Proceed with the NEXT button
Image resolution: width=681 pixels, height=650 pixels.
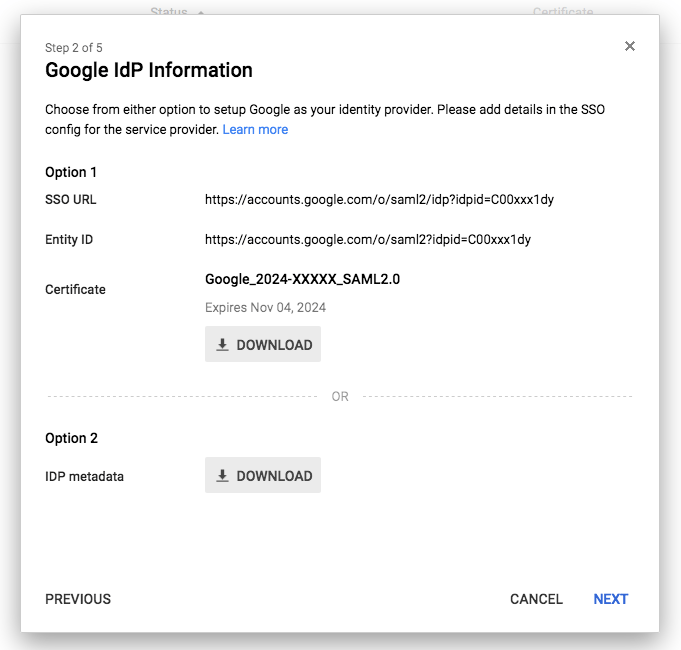pyautogui.click(x=611, y=599)
